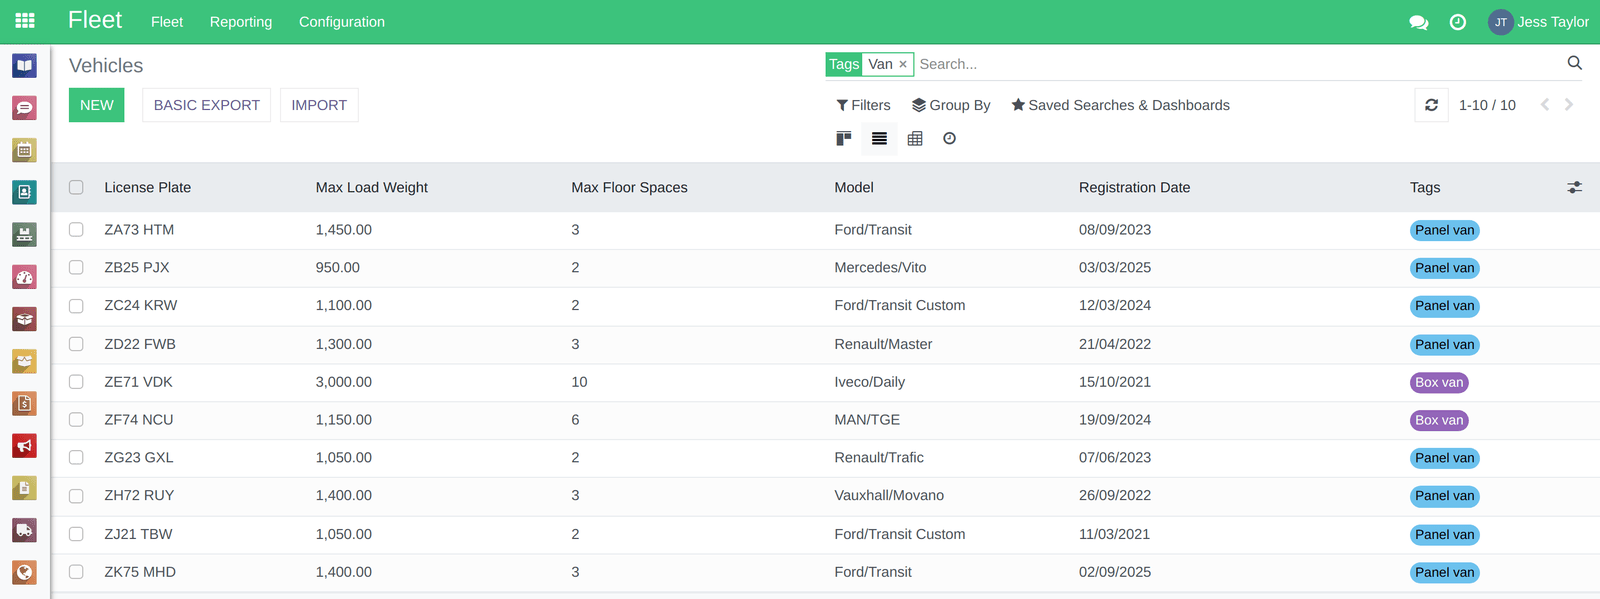Open activities clock icon in top bar

click(x=1458, y=22)
